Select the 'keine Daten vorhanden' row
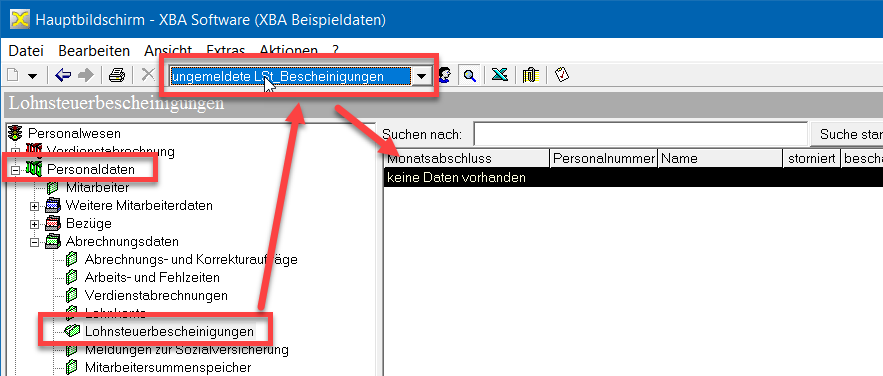 point(634,177)
